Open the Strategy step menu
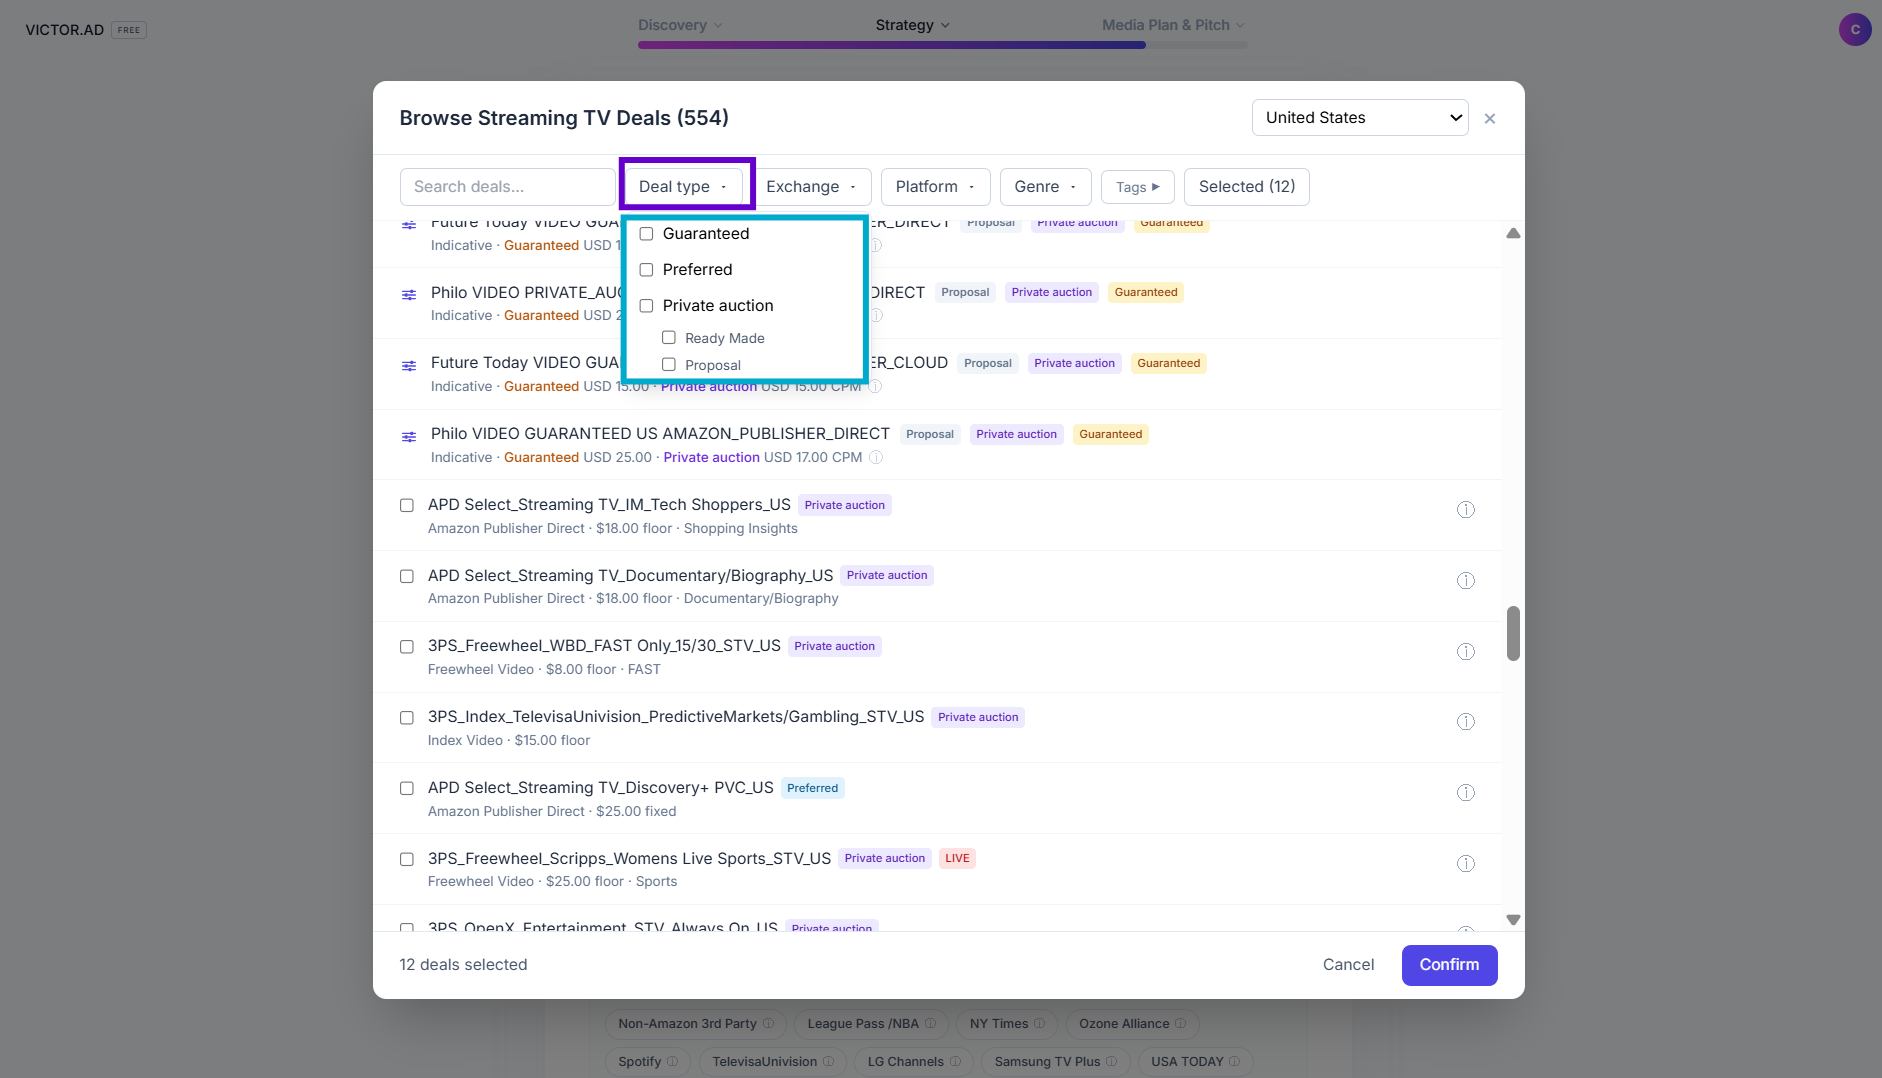The height and width of the screenshot is (1078, 1882). 912,25
